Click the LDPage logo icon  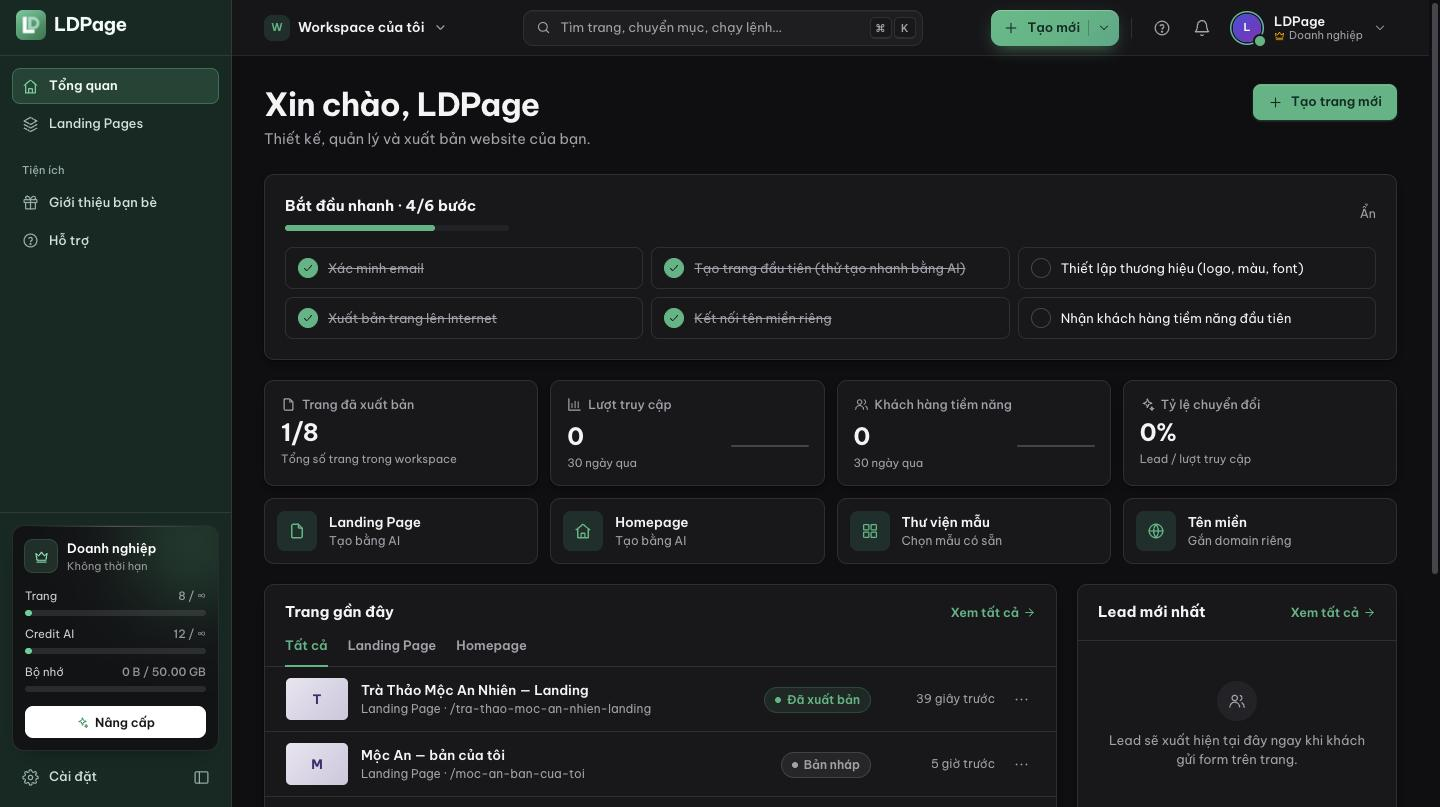click(31, 25)
